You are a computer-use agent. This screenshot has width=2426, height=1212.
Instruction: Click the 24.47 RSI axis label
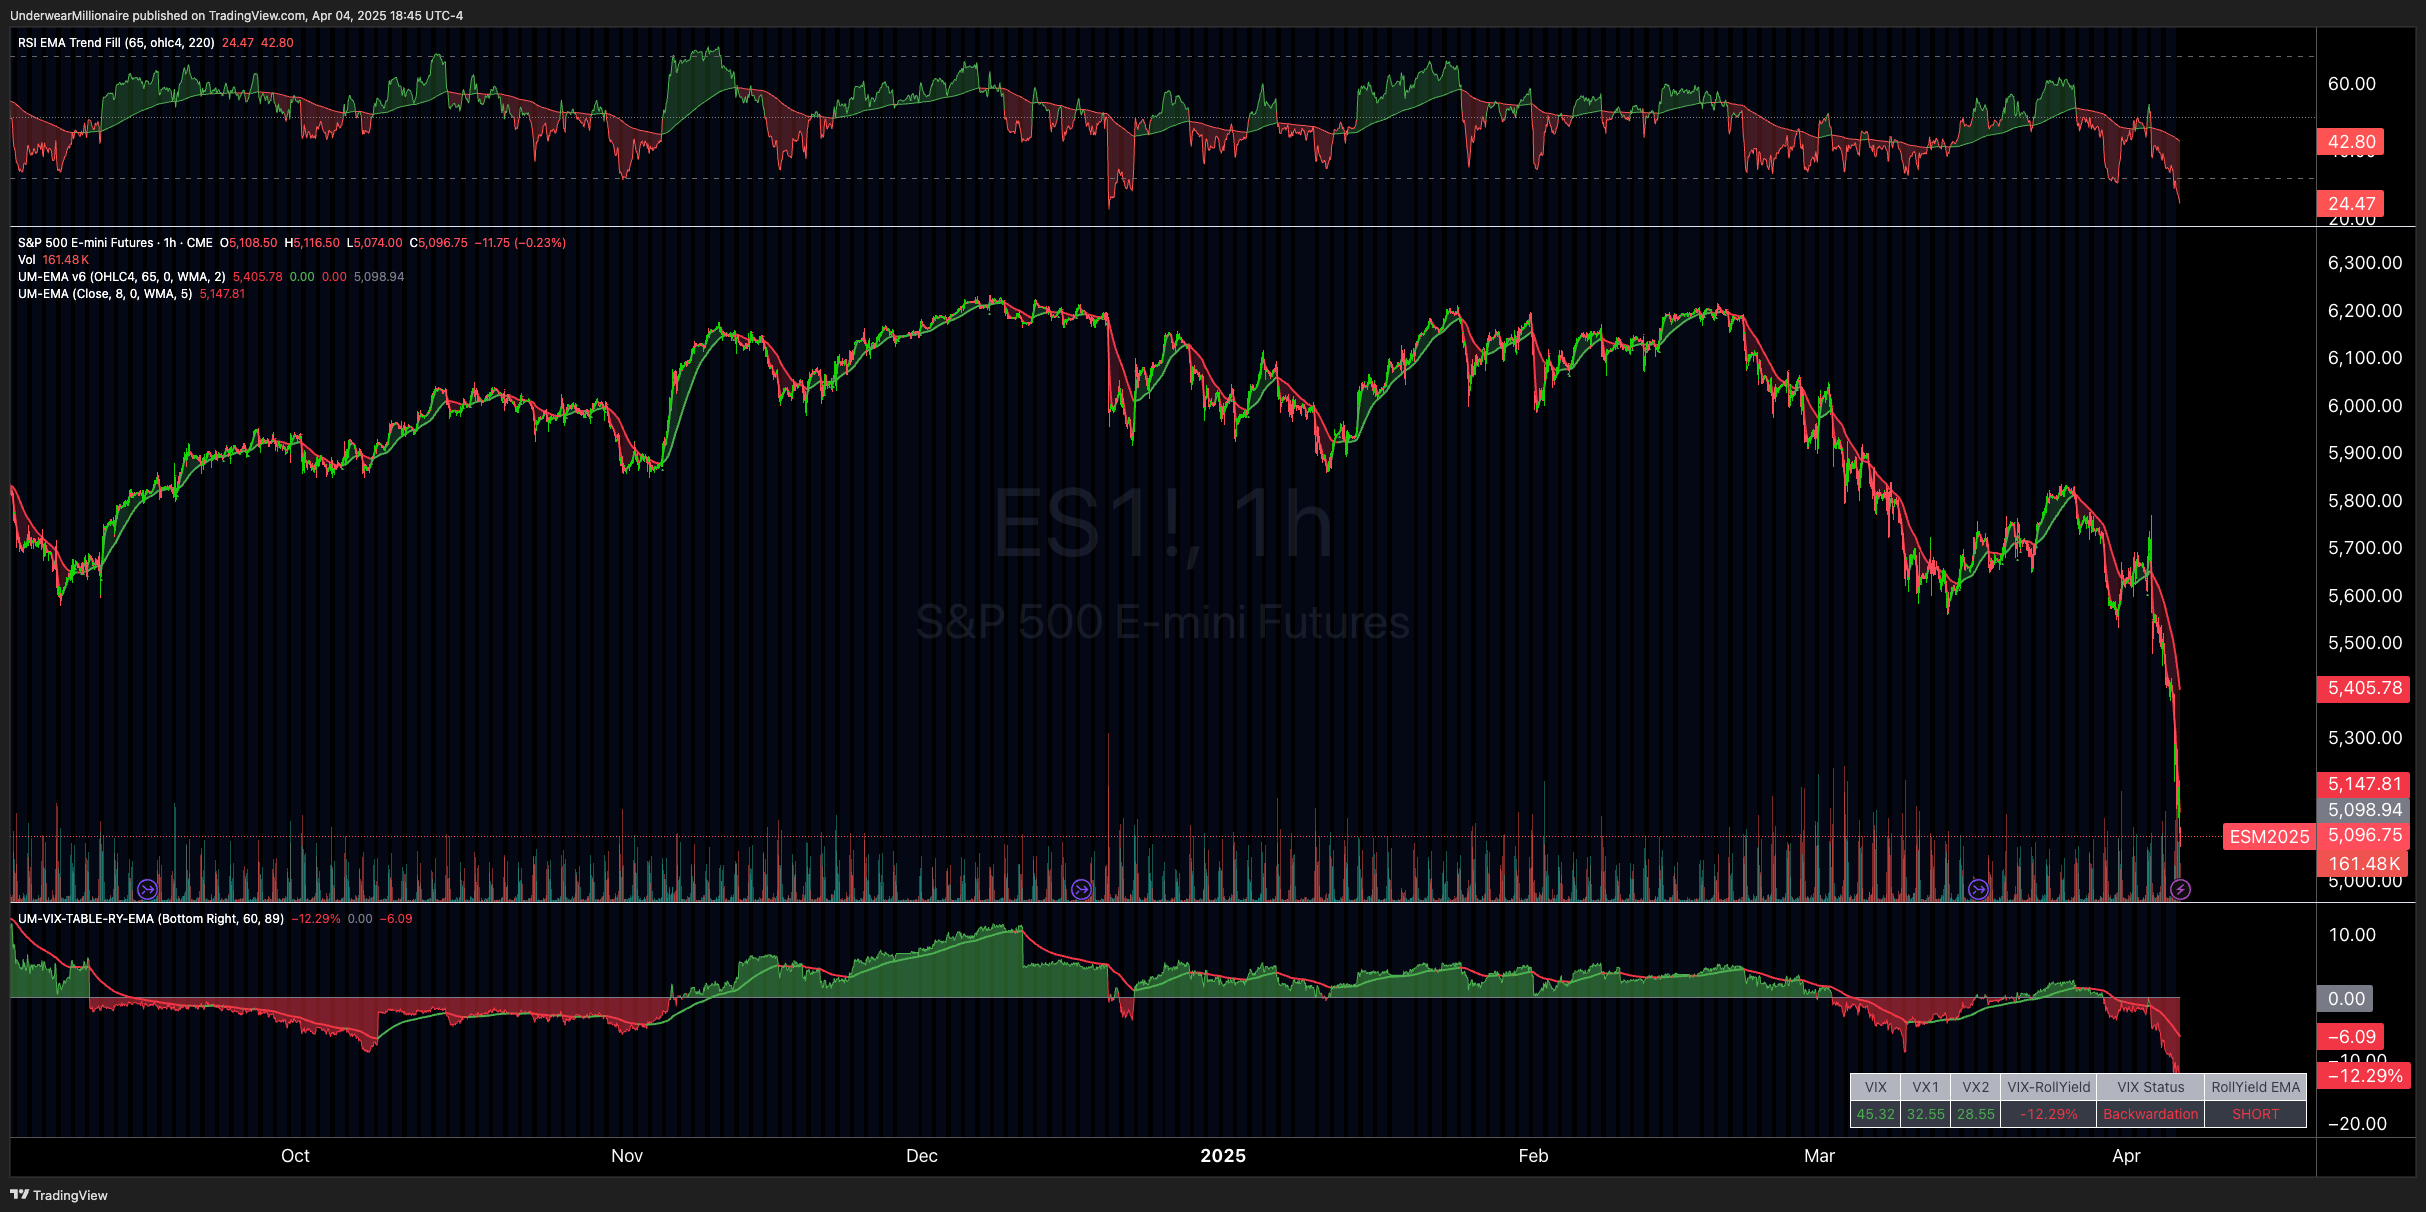(2351, 204)
